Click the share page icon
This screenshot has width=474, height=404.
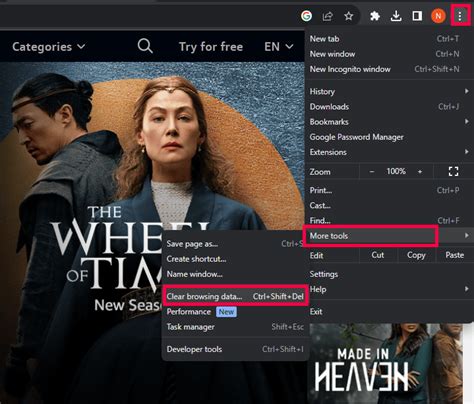pos(328,16)
